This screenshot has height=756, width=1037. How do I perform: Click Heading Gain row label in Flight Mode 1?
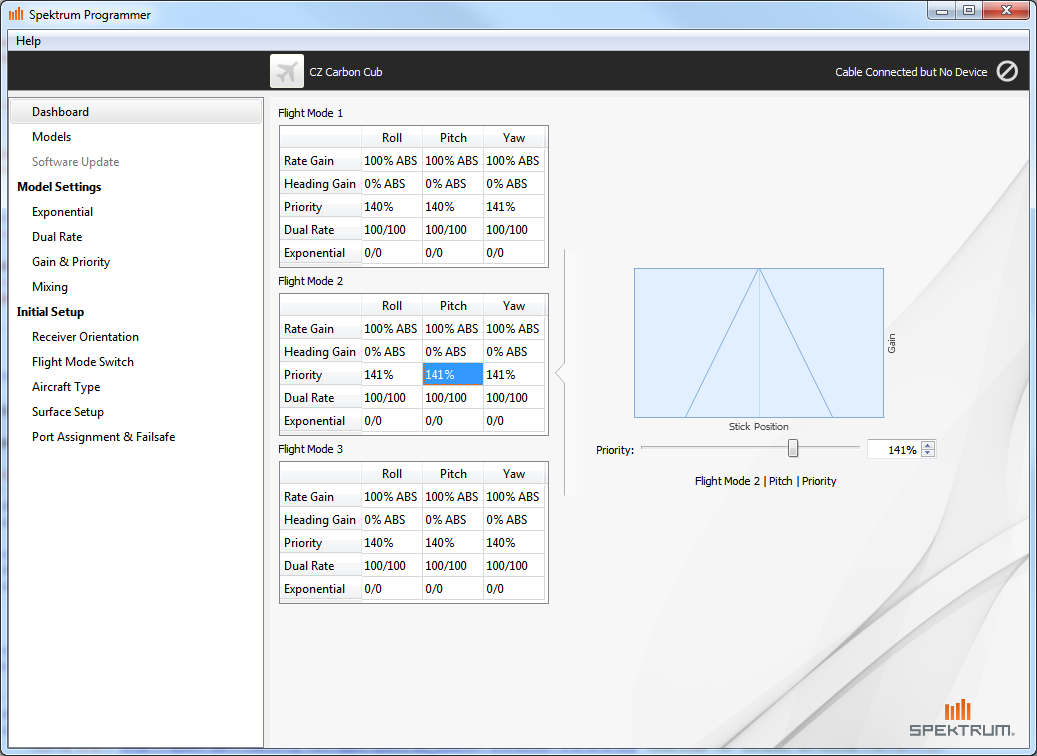(319, 184)
